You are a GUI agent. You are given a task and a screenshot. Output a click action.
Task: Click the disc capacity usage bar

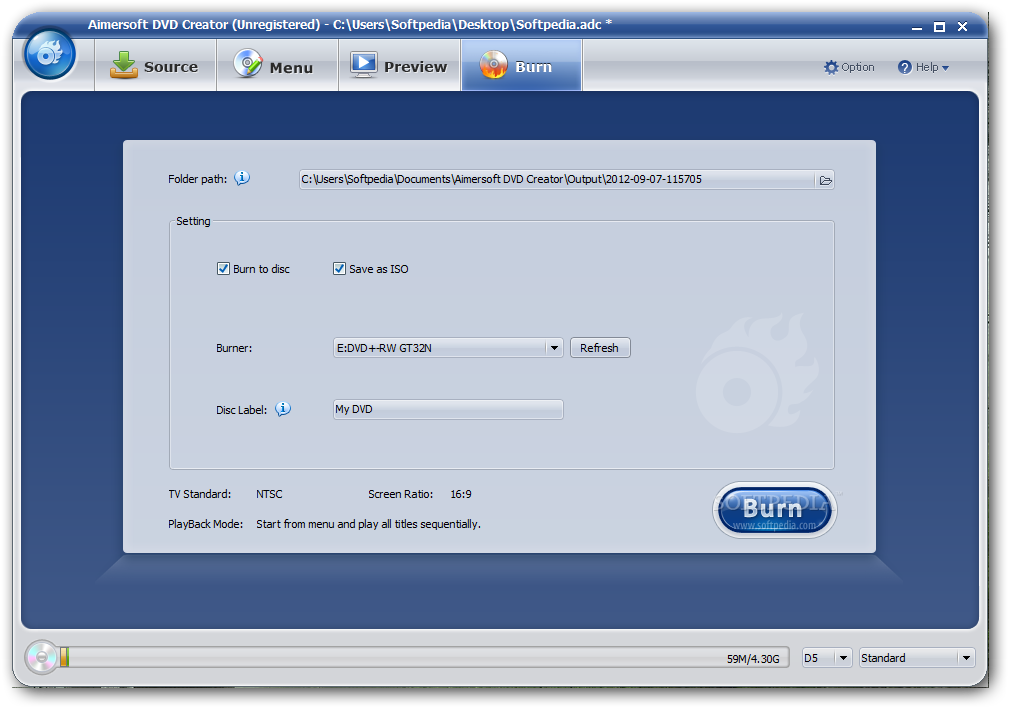point(425,657)
